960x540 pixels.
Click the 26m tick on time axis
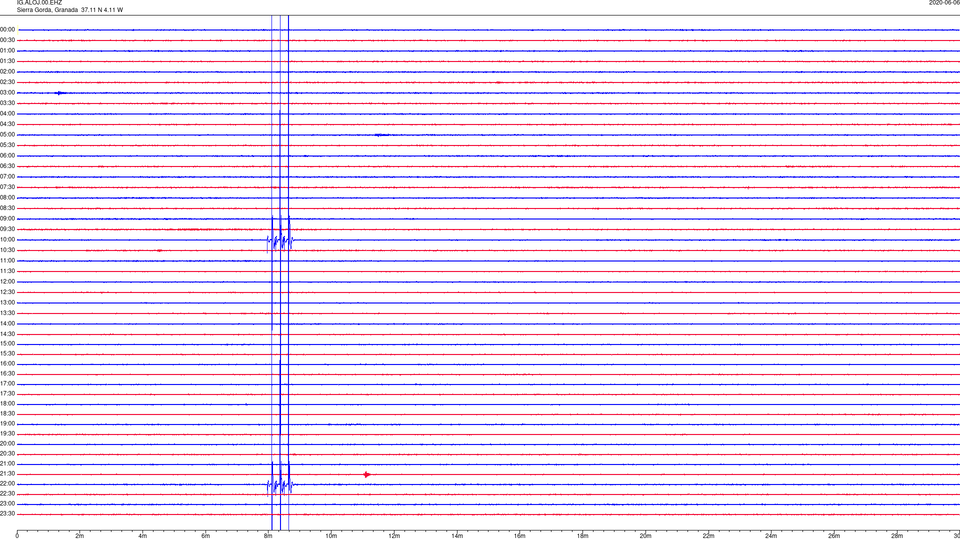coord(834,536)
